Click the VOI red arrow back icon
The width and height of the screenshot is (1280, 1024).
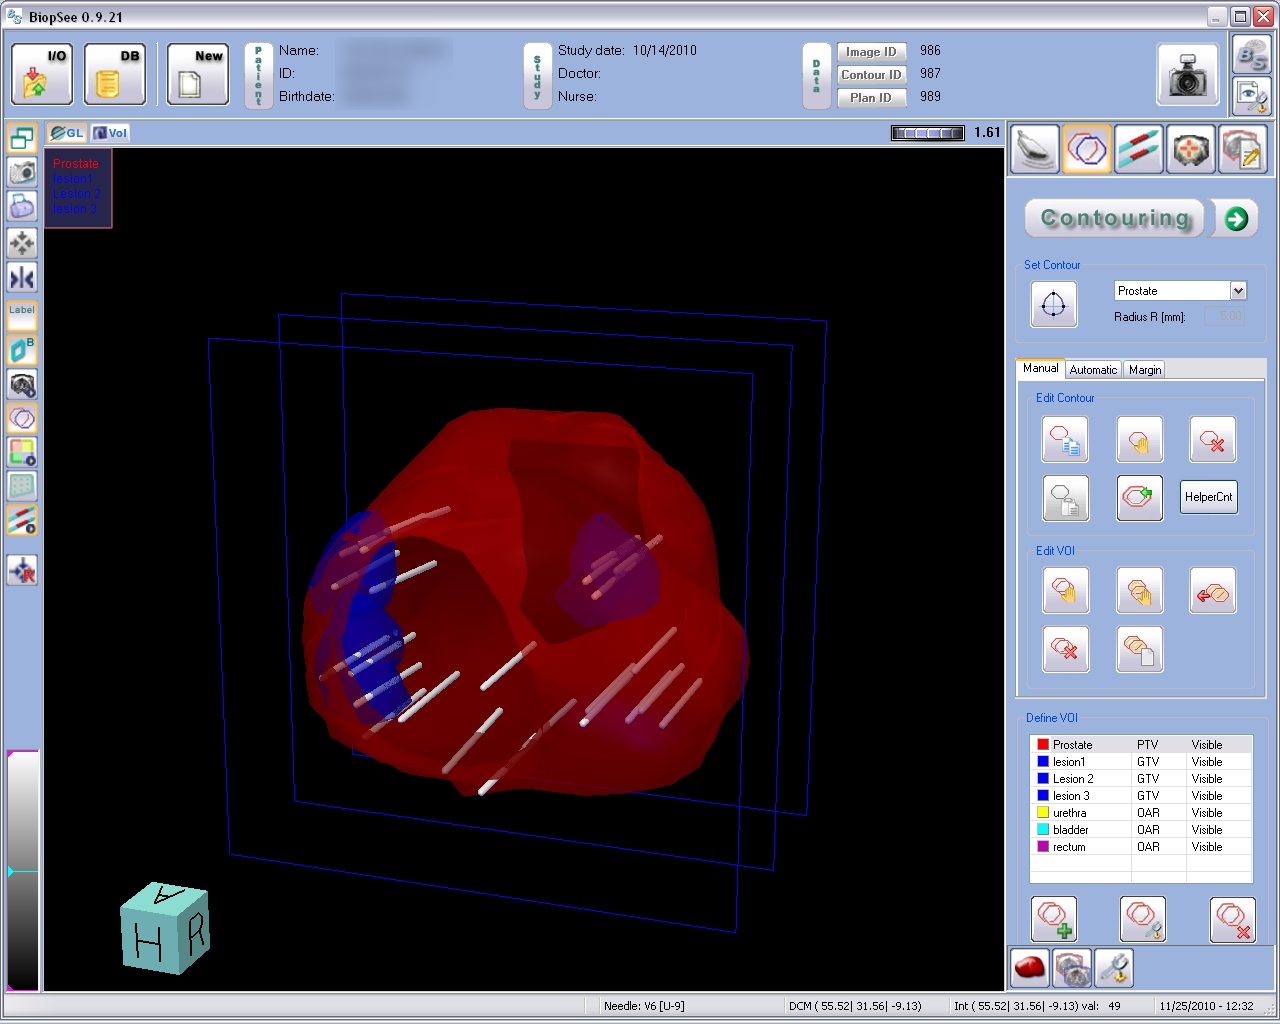coord(1213,591)
